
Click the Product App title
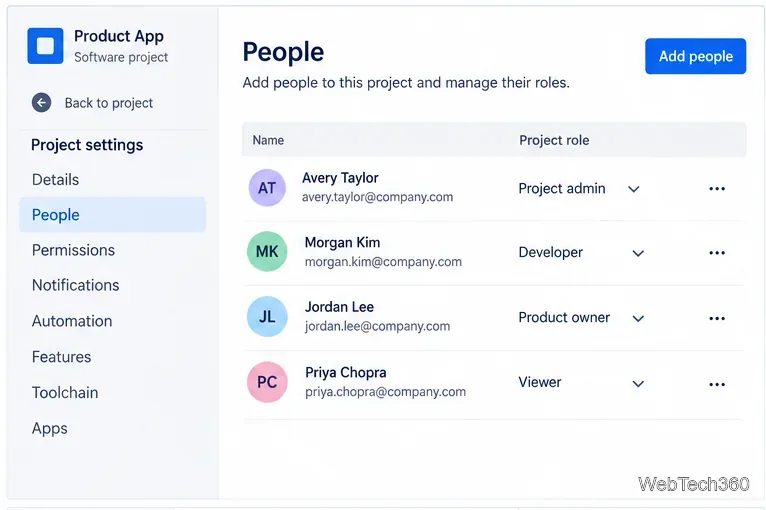point(119,36)
